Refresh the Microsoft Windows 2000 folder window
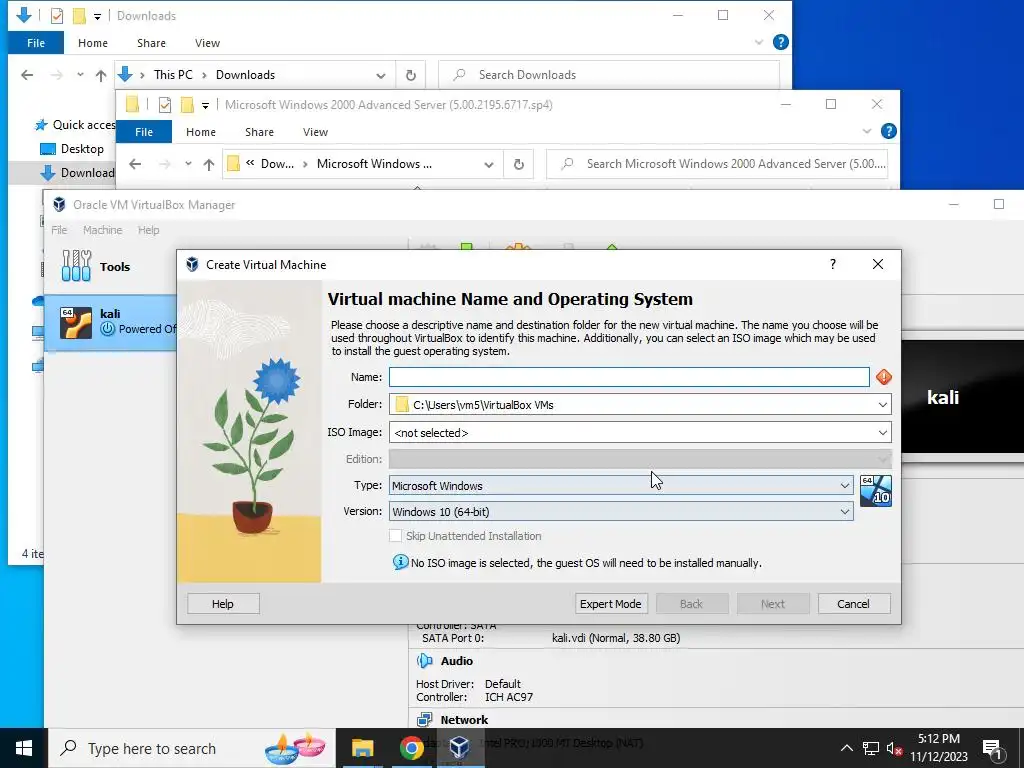 click(x=519, y=164)
